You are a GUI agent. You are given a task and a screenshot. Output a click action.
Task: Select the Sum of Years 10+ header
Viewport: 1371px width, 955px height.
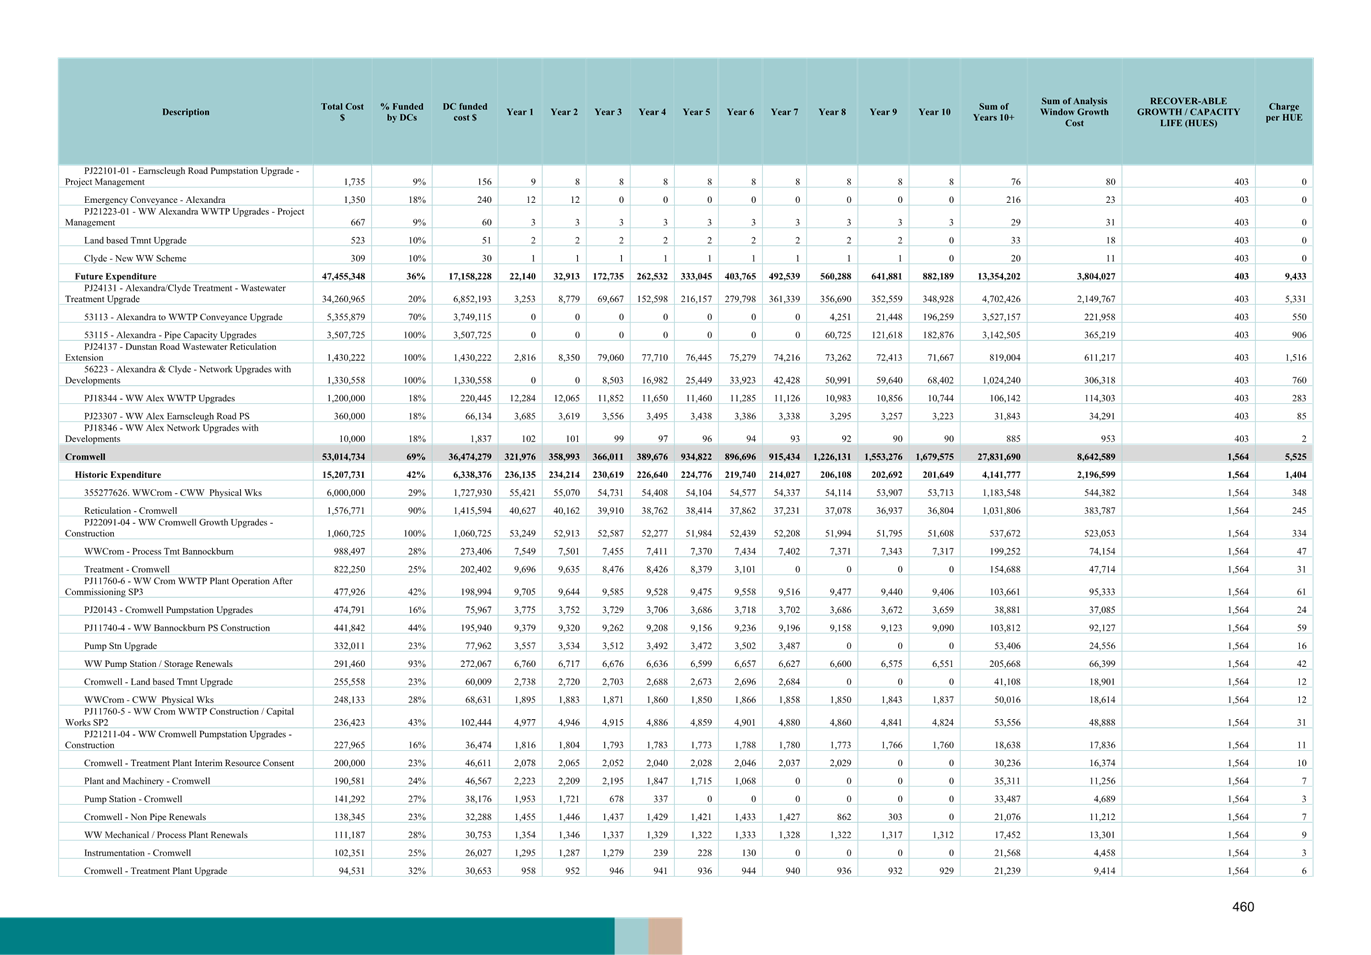point(992,112)
